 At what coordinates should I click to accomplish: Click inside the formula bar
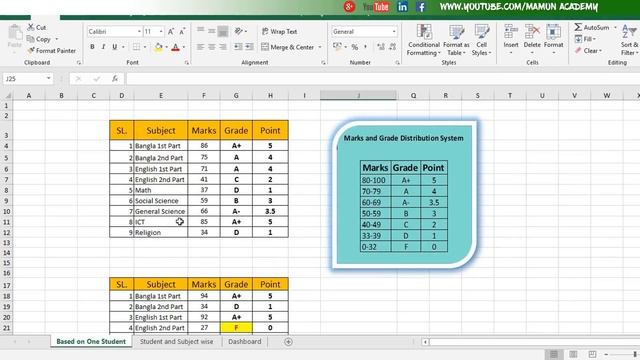(382, 79)
